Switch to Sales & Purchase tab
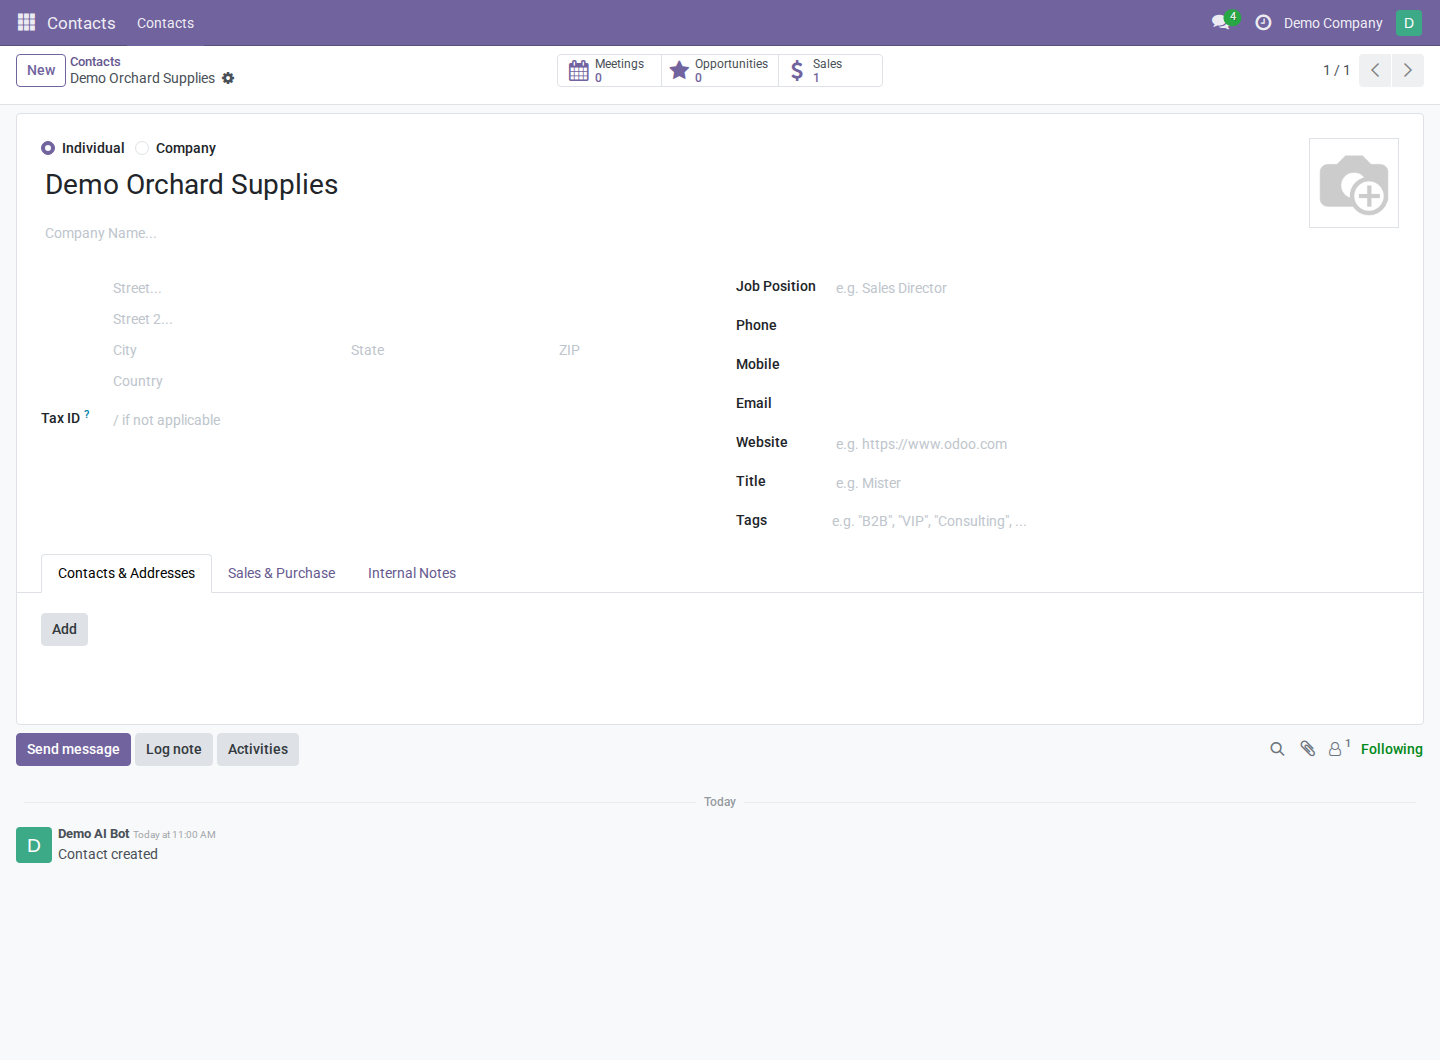The image size is (1440, 1060). click(281, 573)
